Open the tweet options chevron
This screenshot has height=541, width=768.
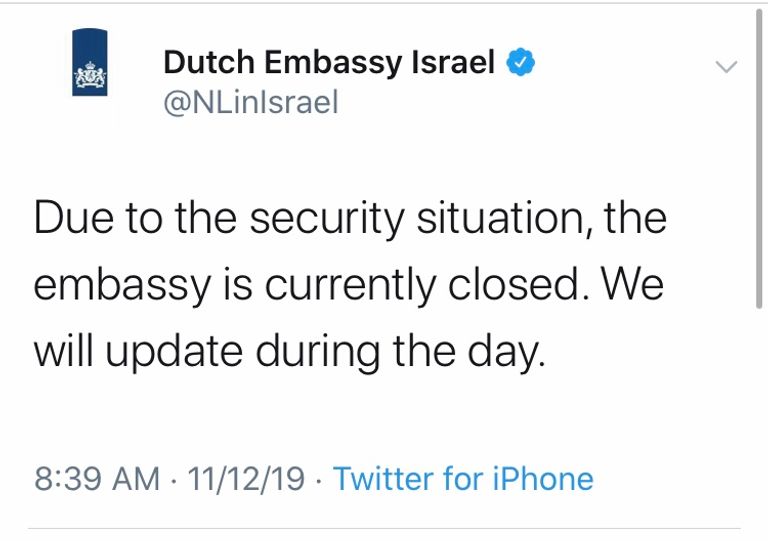tap(727, 67)
